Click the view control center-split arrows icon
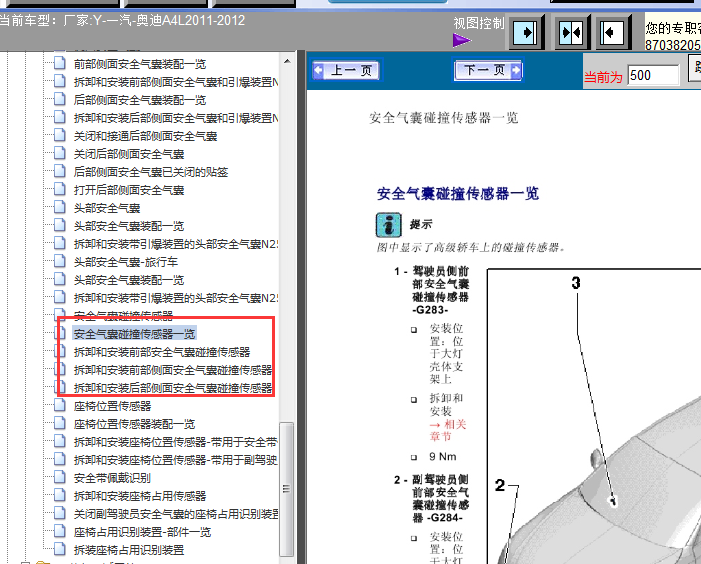701x564 pixels. click(571, 32)
